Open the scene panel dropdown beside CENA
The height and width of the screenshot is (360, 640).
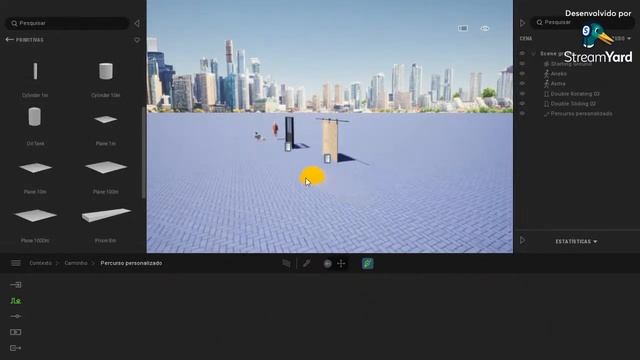(x=623, y=38)
